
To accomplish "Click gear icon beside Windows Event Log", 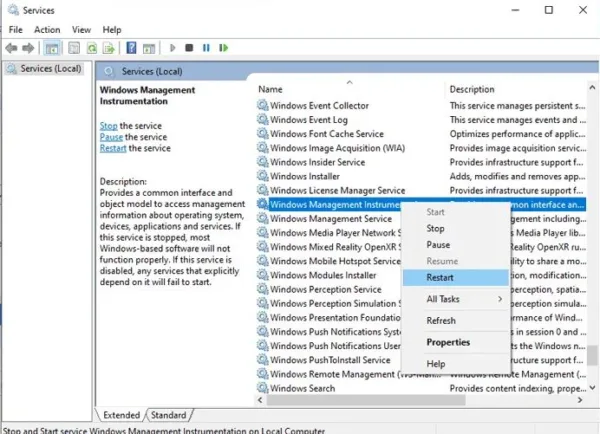I will tap(262, 119).
